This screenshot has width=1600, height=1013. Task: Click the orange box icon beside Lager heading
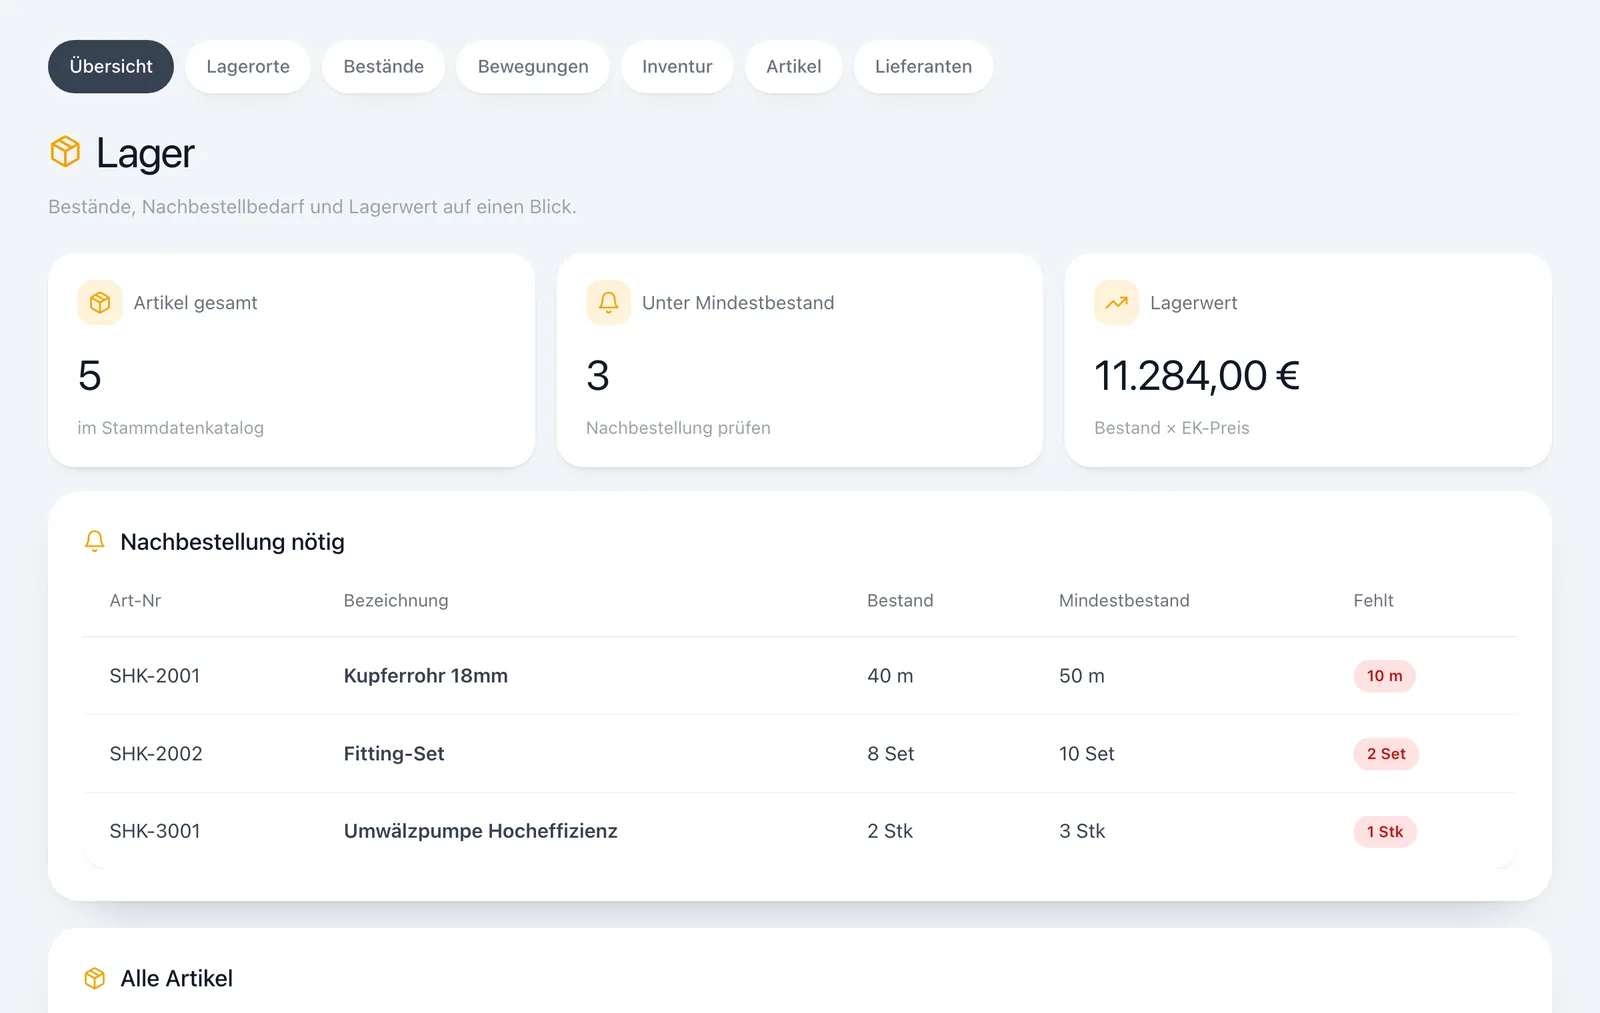[x=65, y=152]
